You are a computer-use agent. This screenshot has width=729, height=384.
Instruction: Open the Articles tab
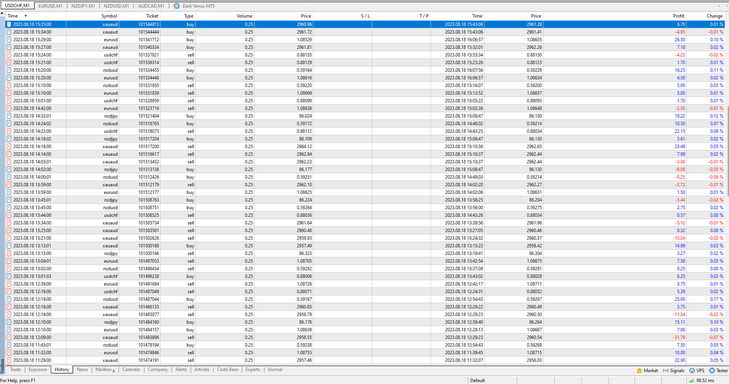pyautogui.click(x=202, y=370)
